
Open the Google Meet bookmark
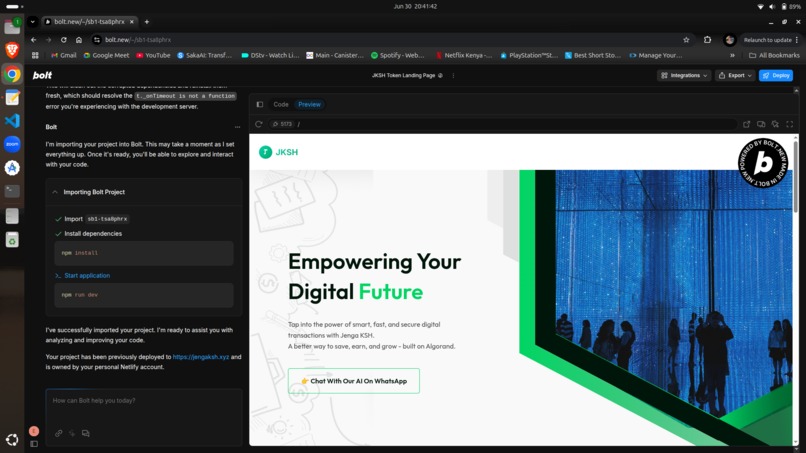tap(106, 55)
